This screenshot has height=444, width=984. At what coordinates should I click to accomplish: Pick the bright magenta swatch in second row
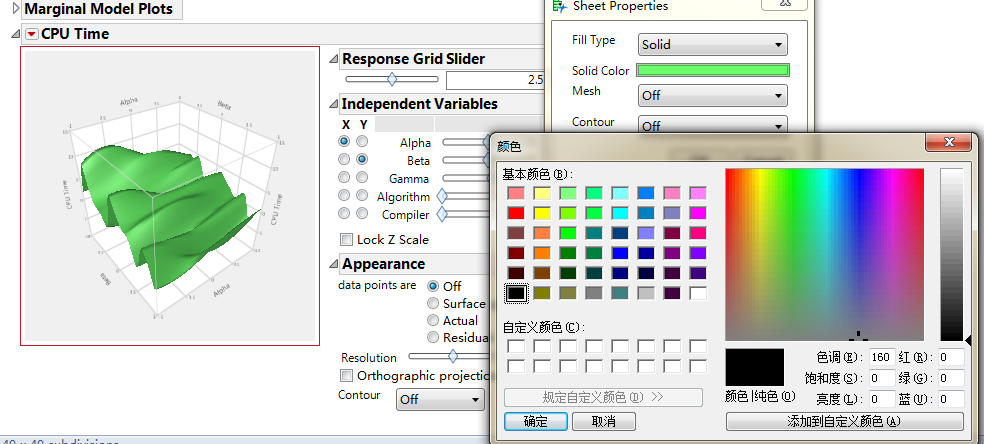pyautogui.click(x=697, y=213)
